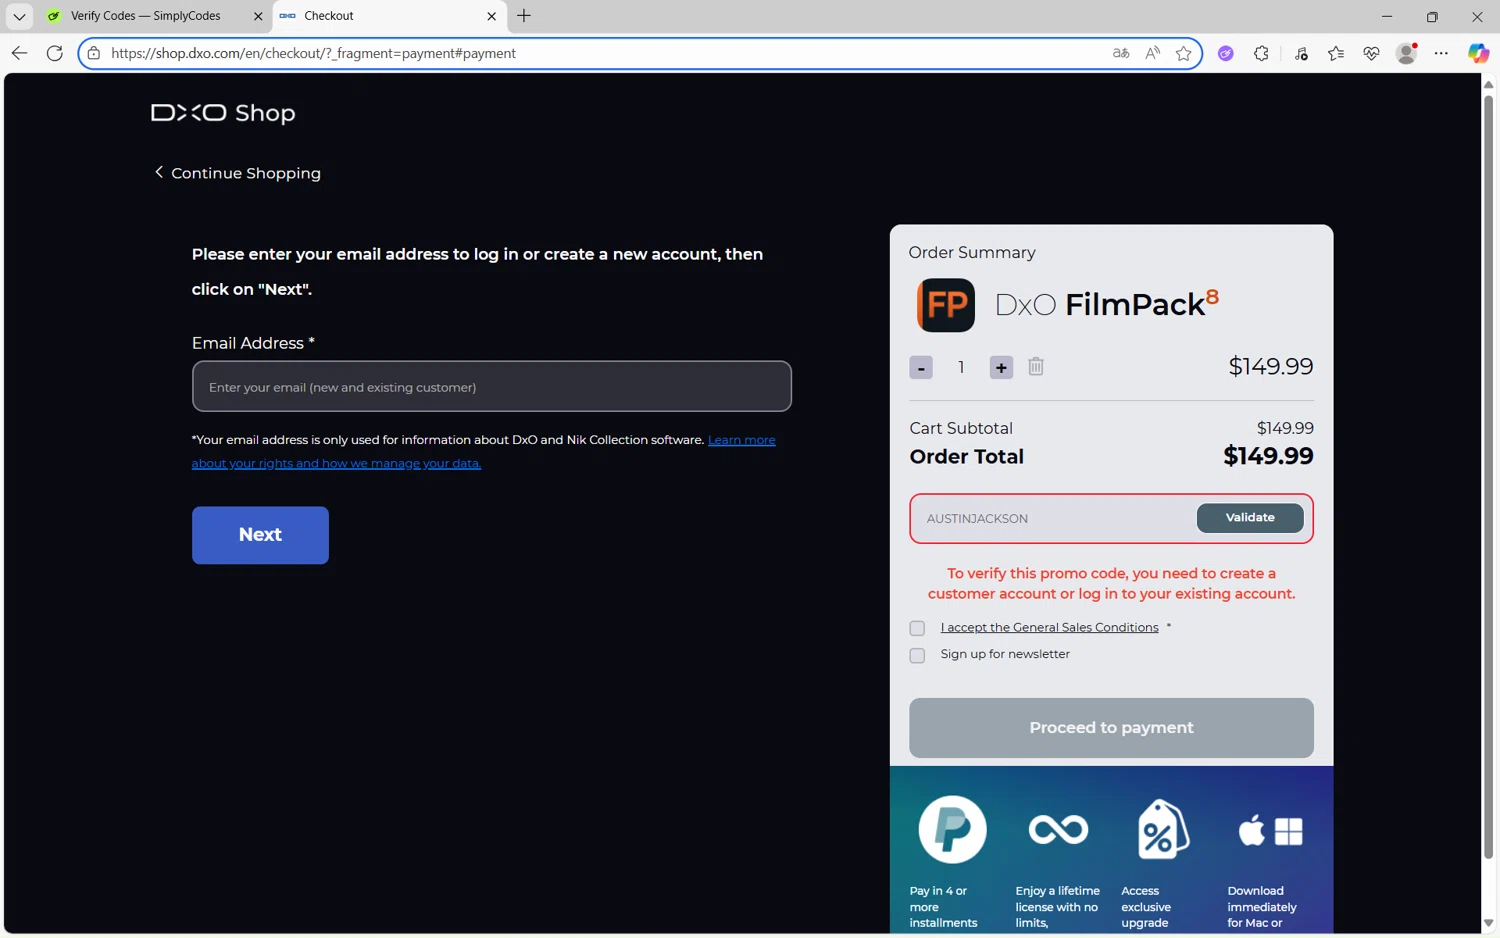Click the infinity lifetime license icon

pos(1058,829)
